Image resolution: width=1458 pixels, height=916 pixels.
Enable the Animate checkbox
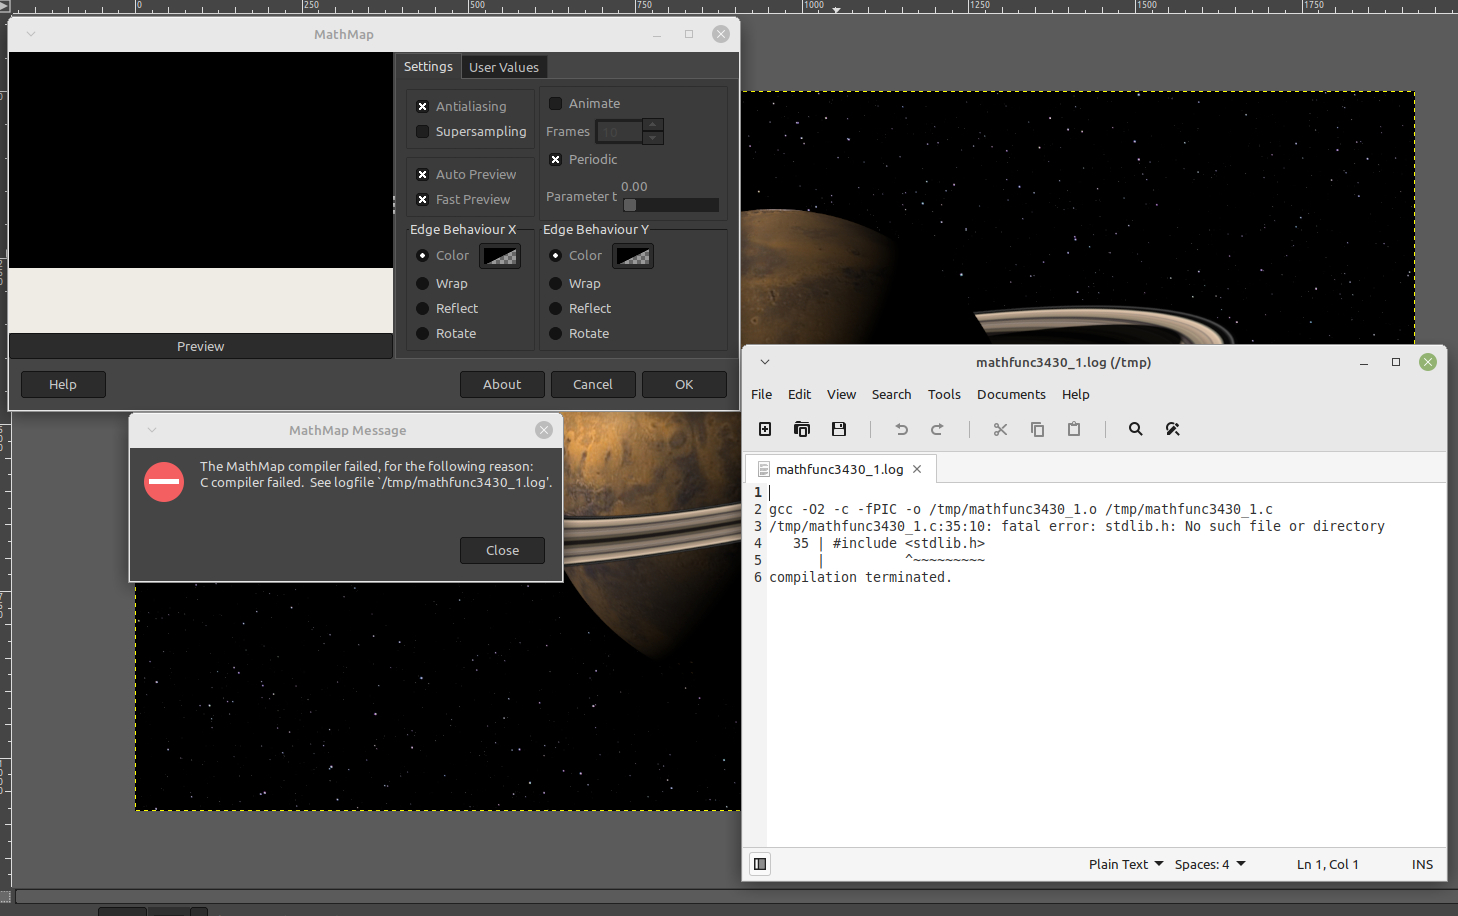[555, 104]
